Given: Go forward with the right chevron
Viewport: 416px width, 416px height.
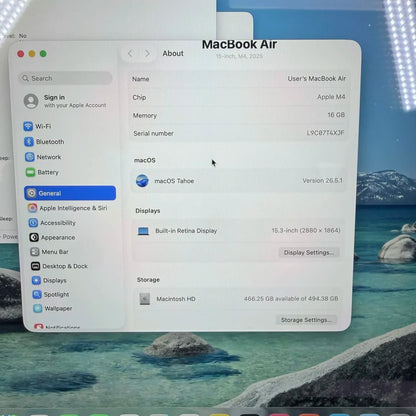Looking at the screenshot, I should [x=147, y=53].
